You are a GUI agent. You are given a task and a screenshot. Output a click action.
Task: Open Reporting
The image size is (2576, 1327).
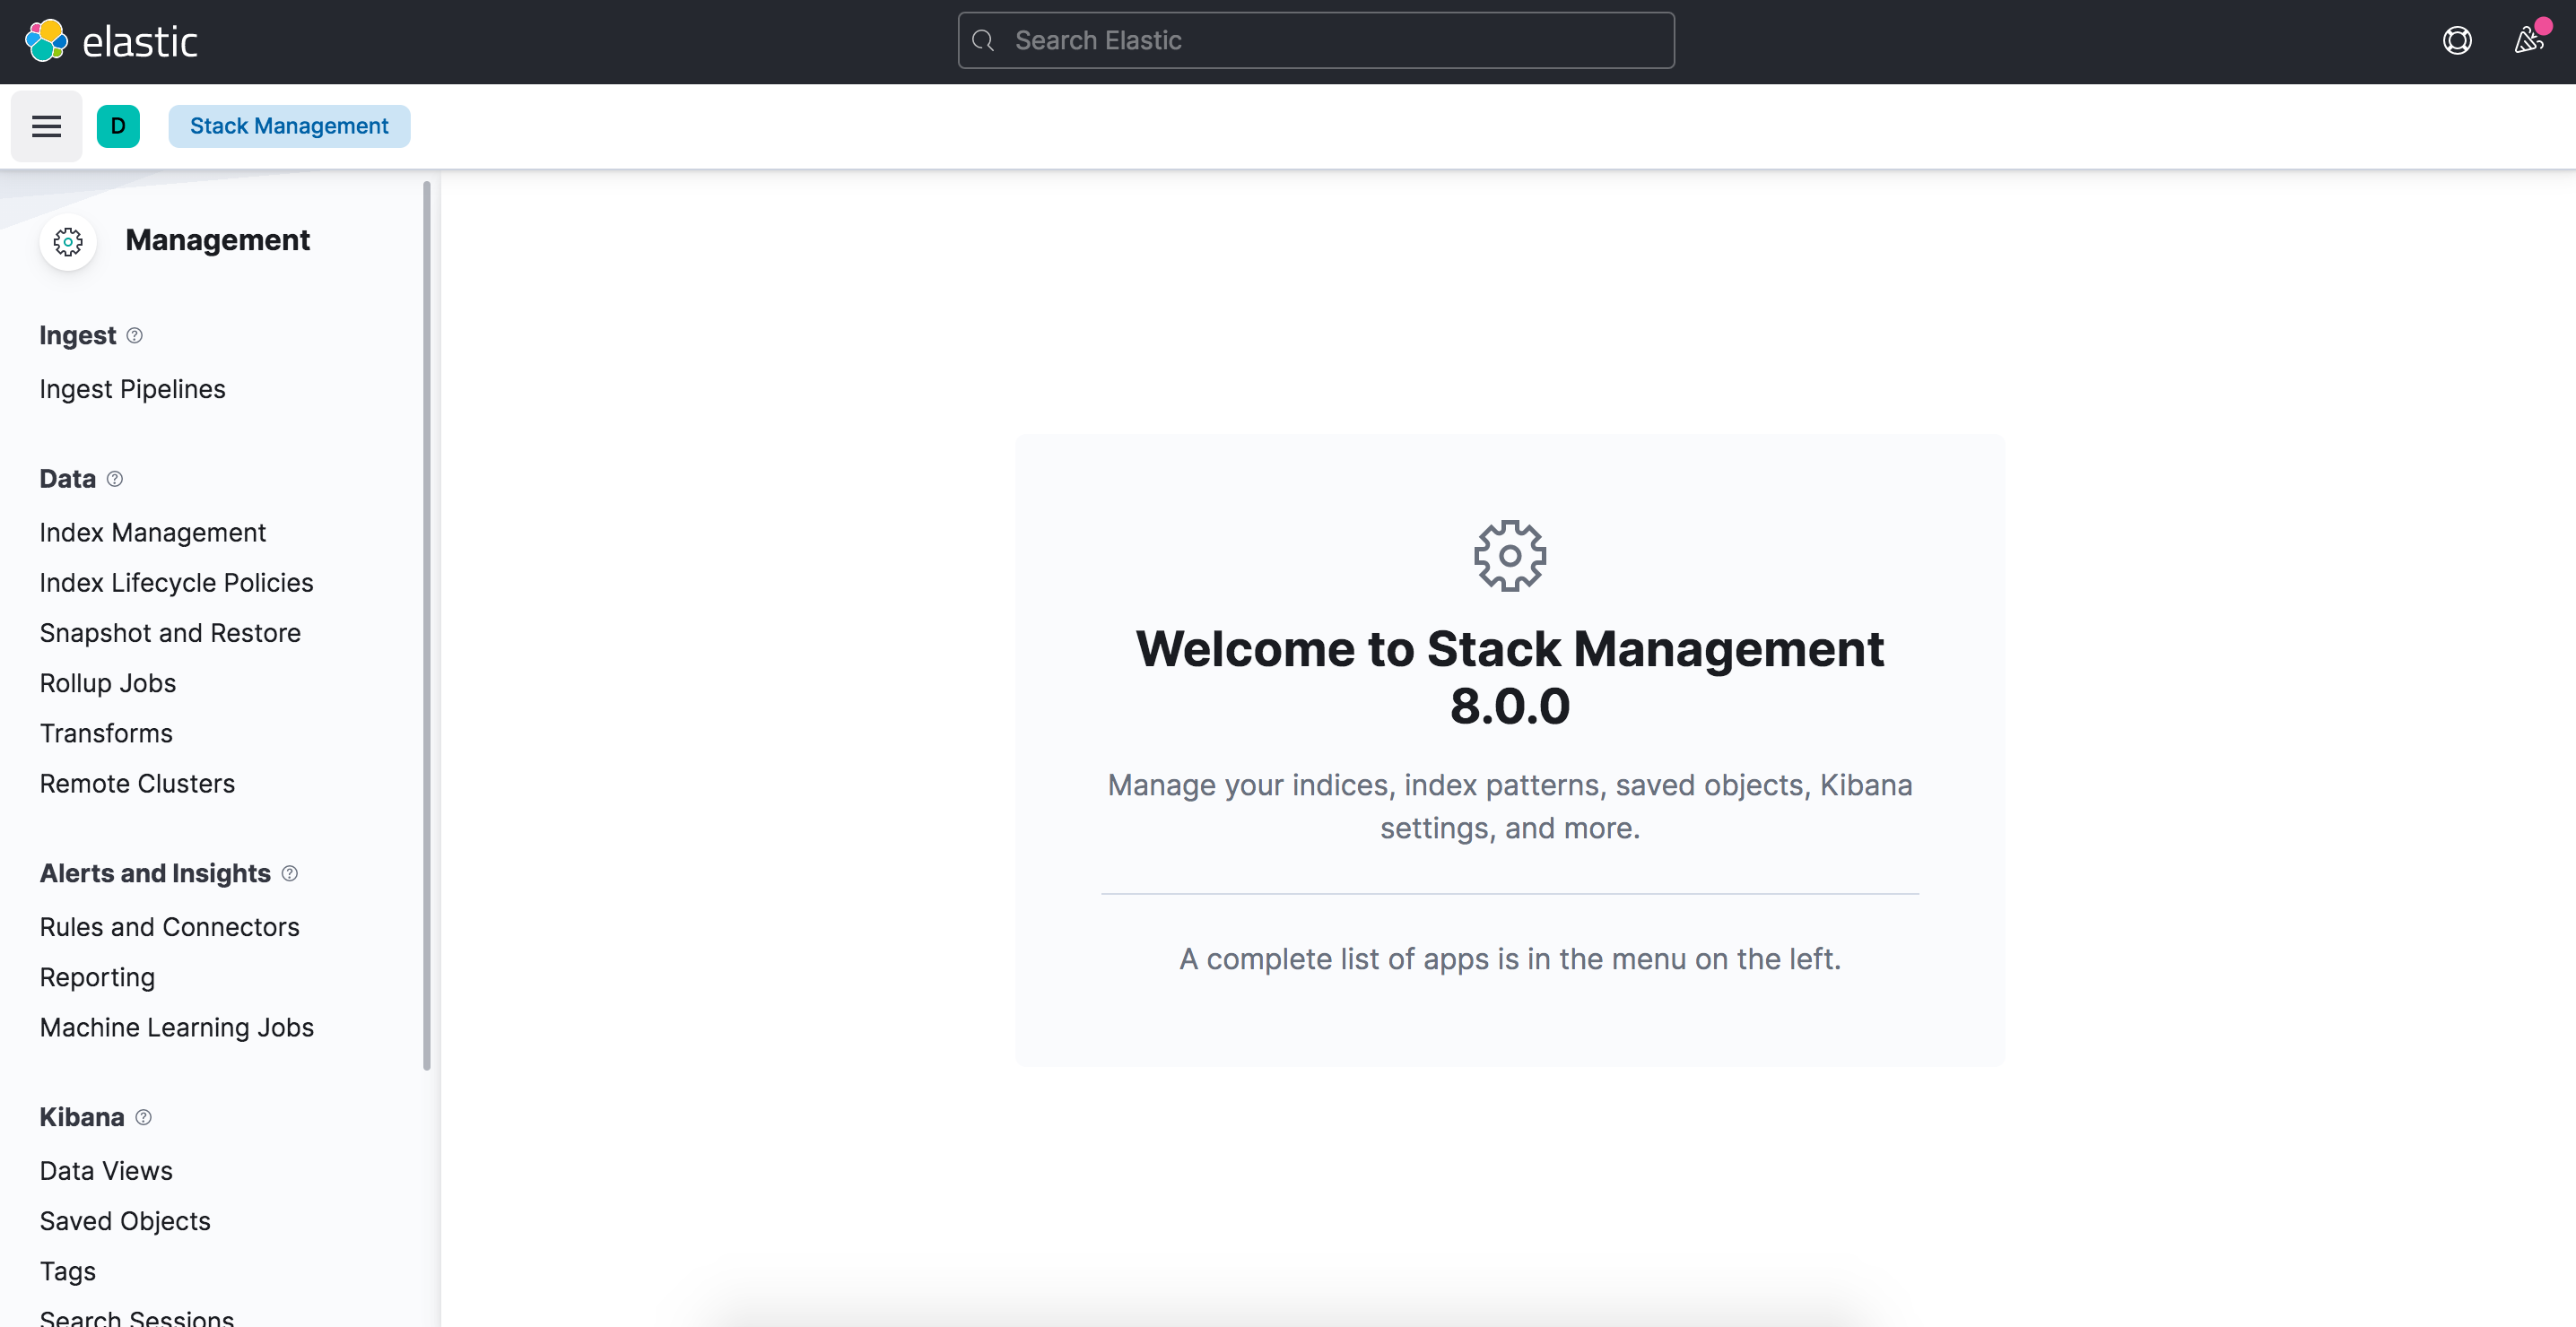point(97,977)
